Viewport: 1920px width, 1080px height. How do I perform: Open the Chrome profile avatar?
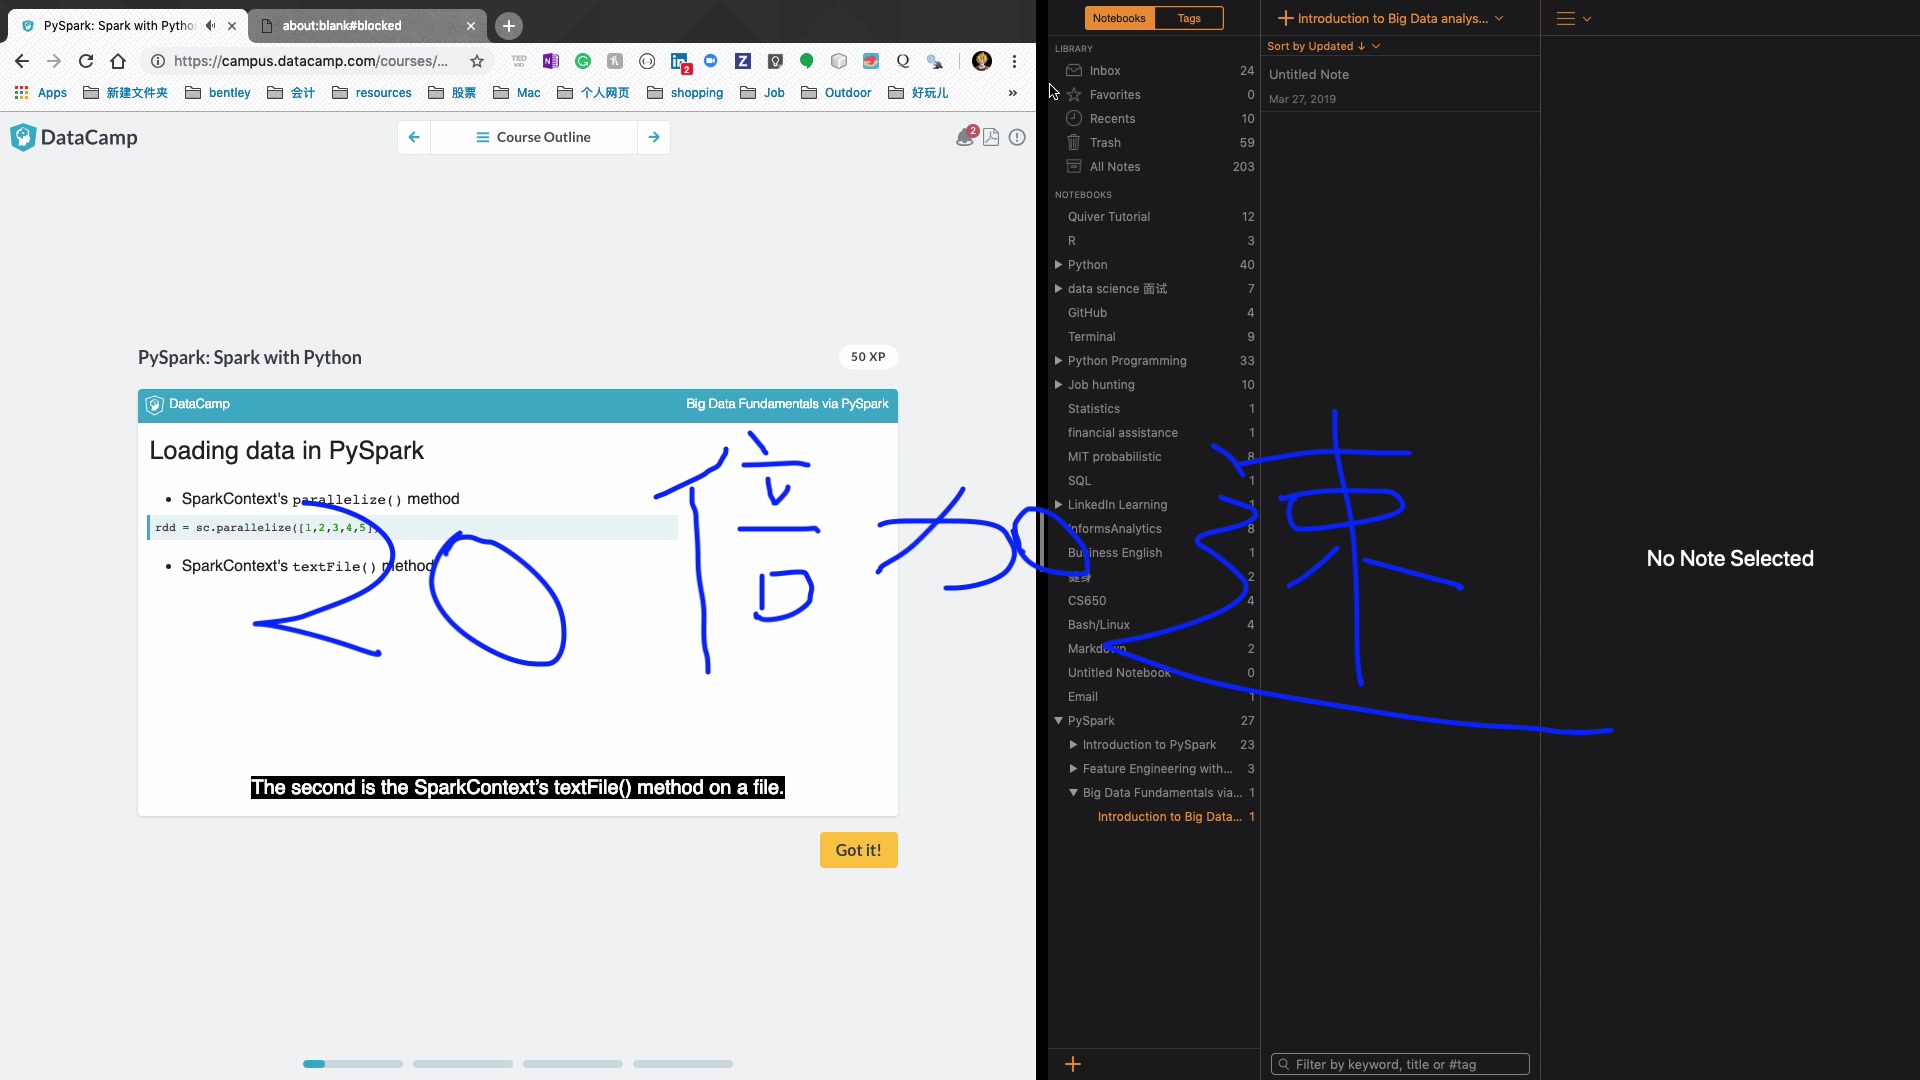982,61
